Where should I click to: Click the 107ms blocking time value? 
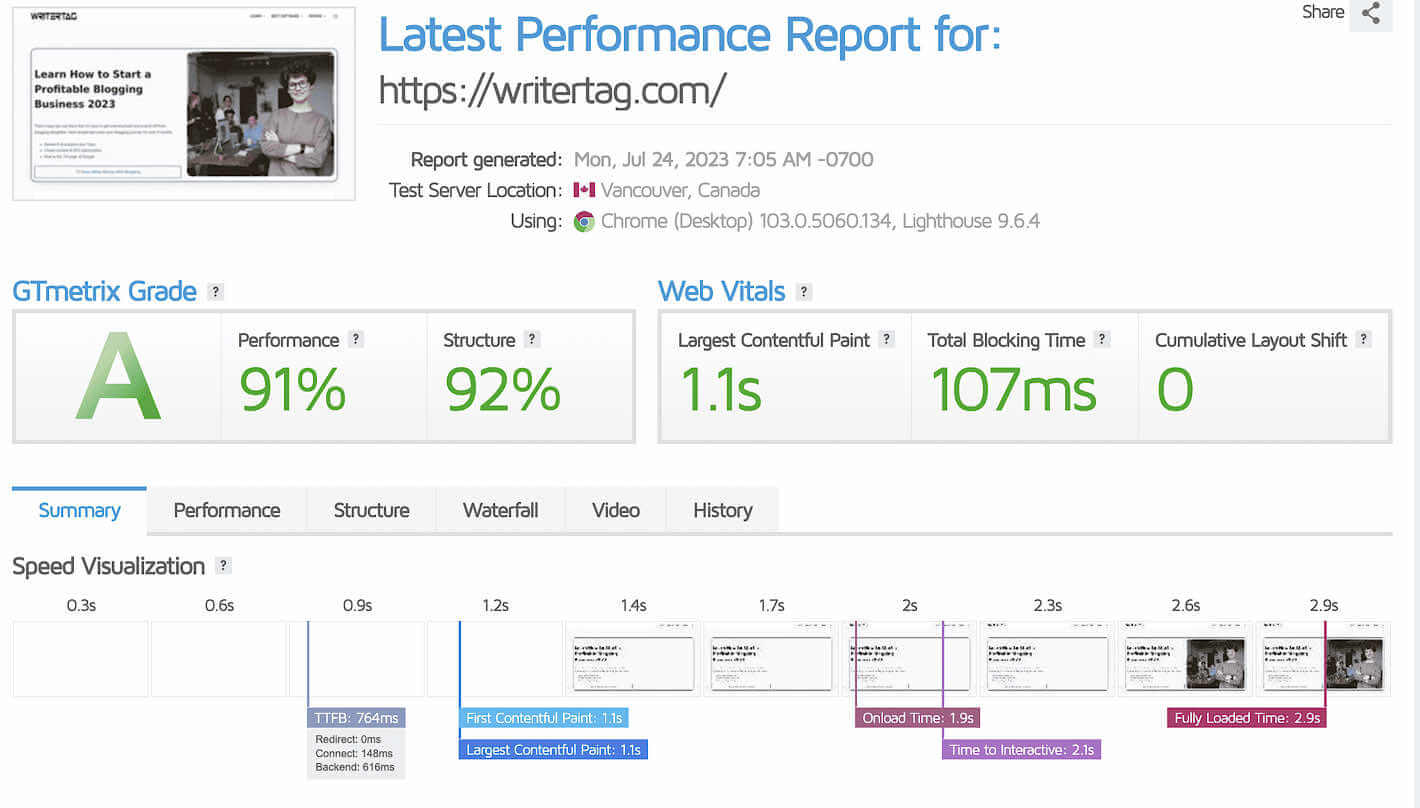(1014, 389)
